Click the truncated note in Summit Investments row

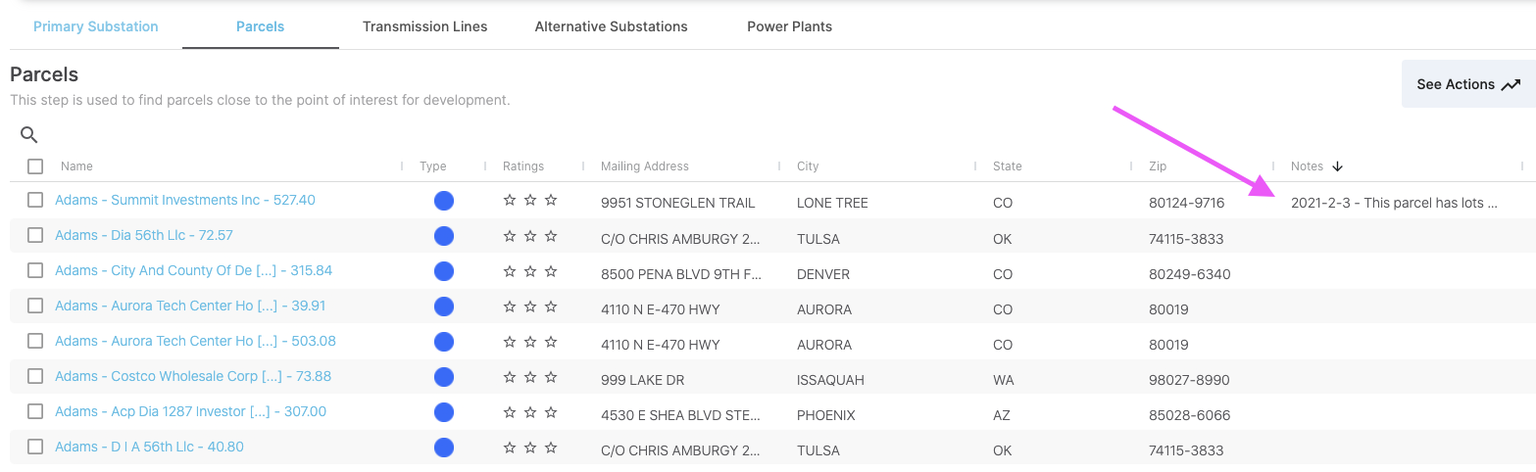pos(1394,202)
